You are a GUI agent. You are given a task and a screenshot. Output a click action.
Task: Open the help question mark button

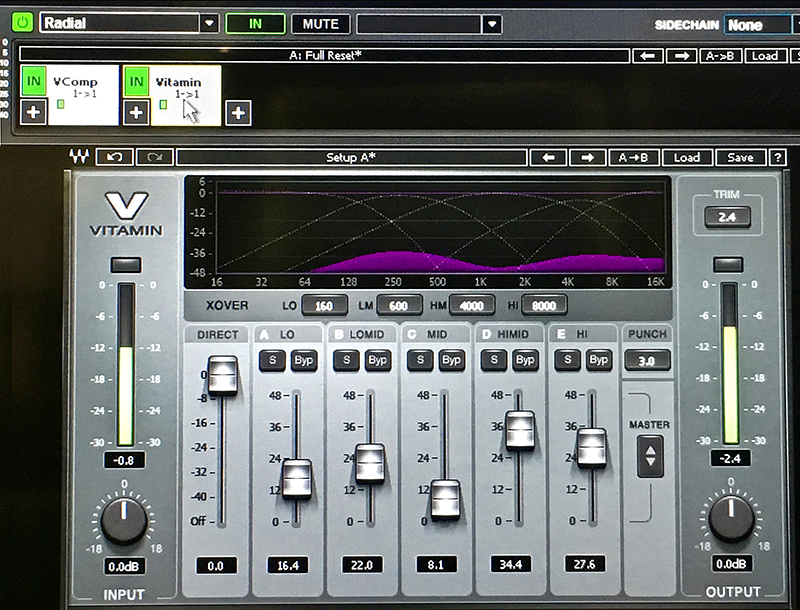pyautogui.click(x=778, y=158)
